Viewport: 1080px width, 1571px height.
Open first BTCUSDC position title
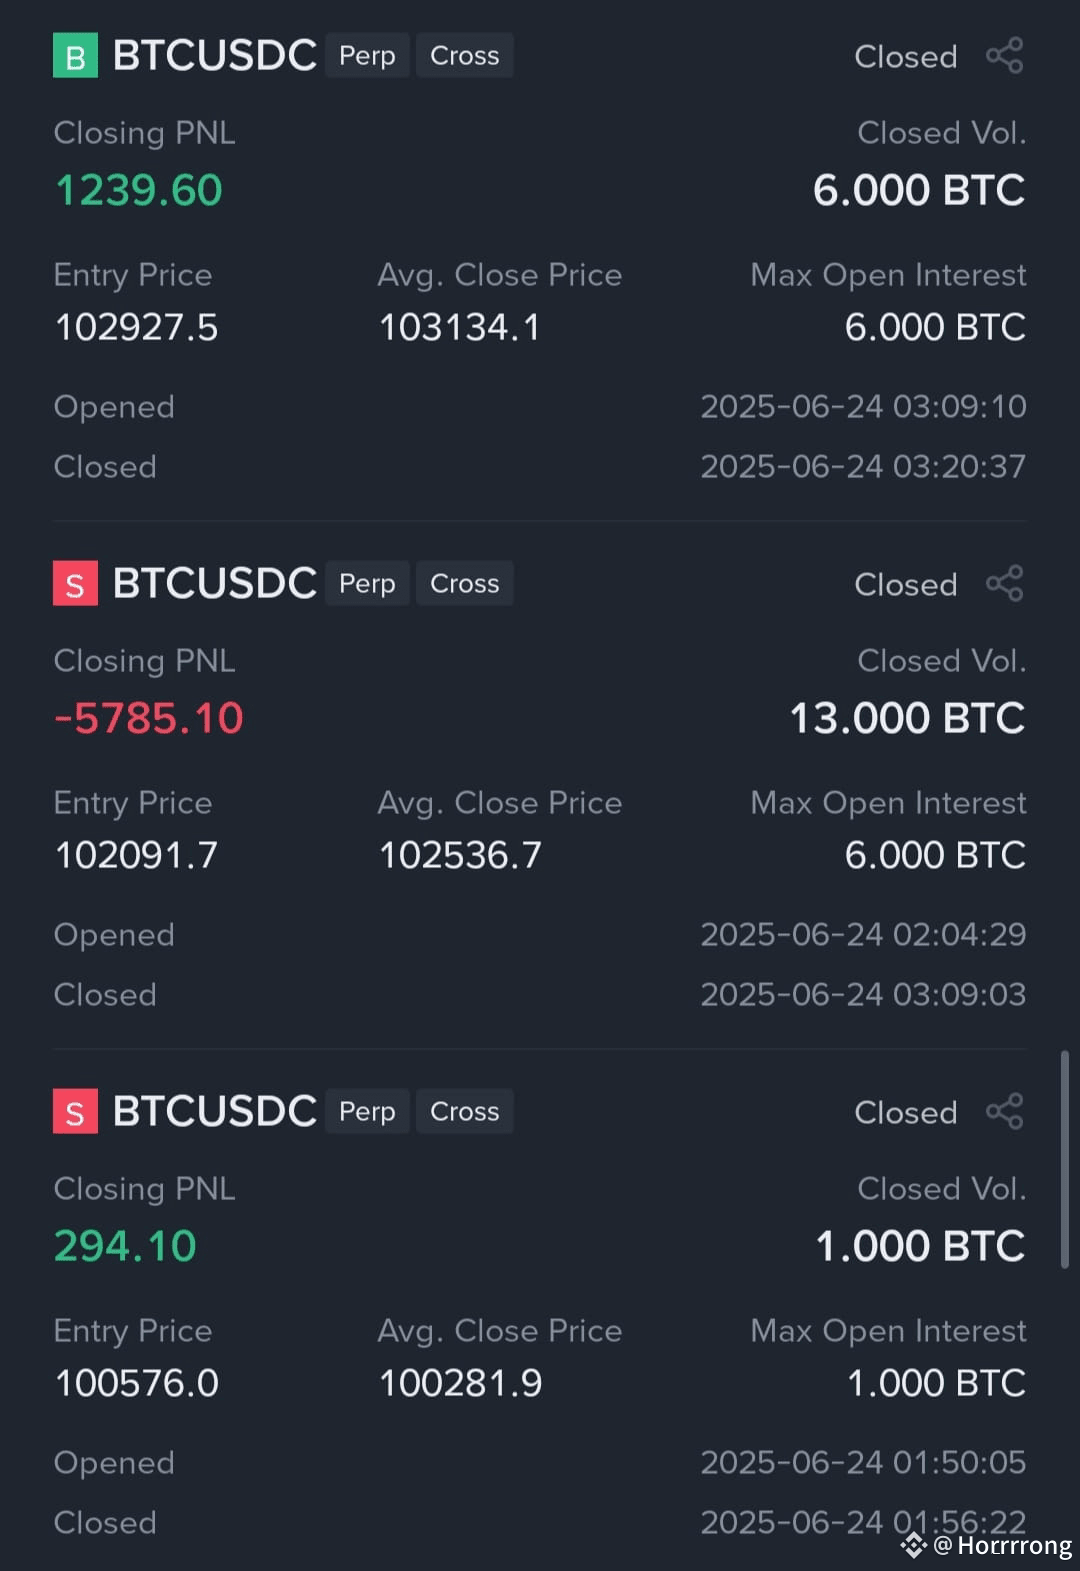215,56
